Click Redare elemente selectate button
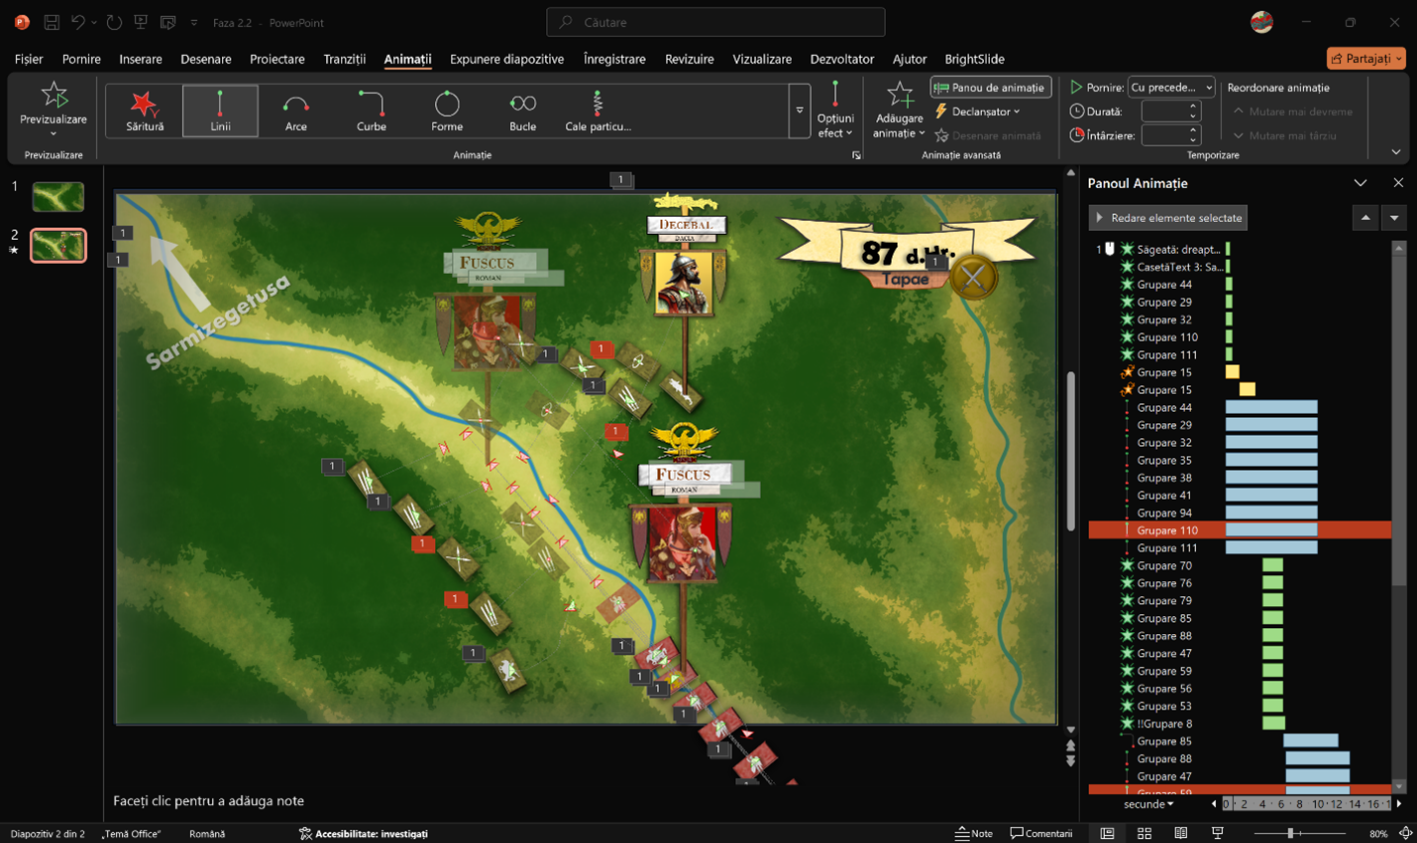The height and width of the screenshot is (843, 1417). click(1168, 218)
